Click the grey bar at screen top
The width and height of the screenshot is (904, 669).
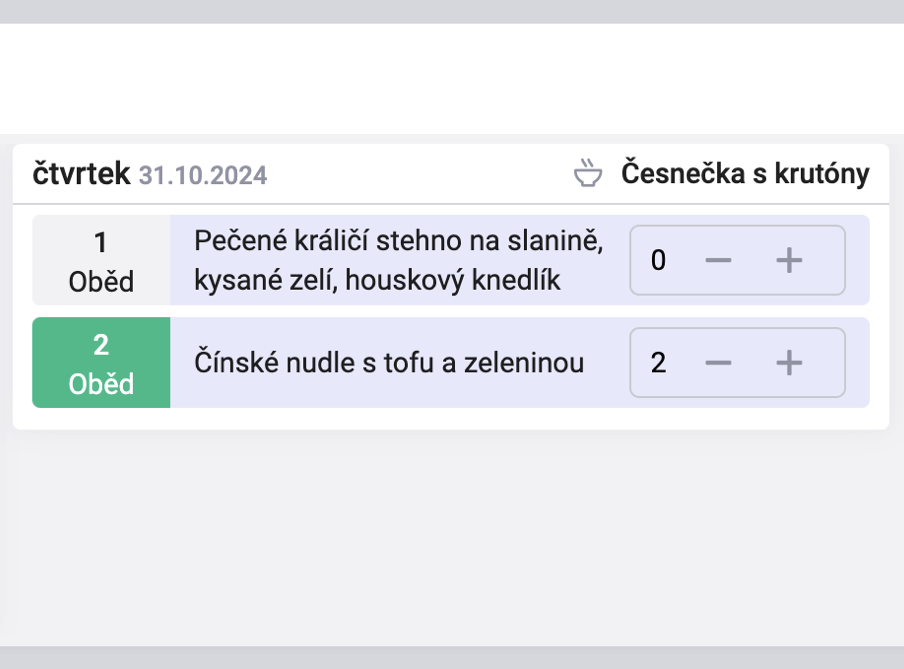pos(452,11)
